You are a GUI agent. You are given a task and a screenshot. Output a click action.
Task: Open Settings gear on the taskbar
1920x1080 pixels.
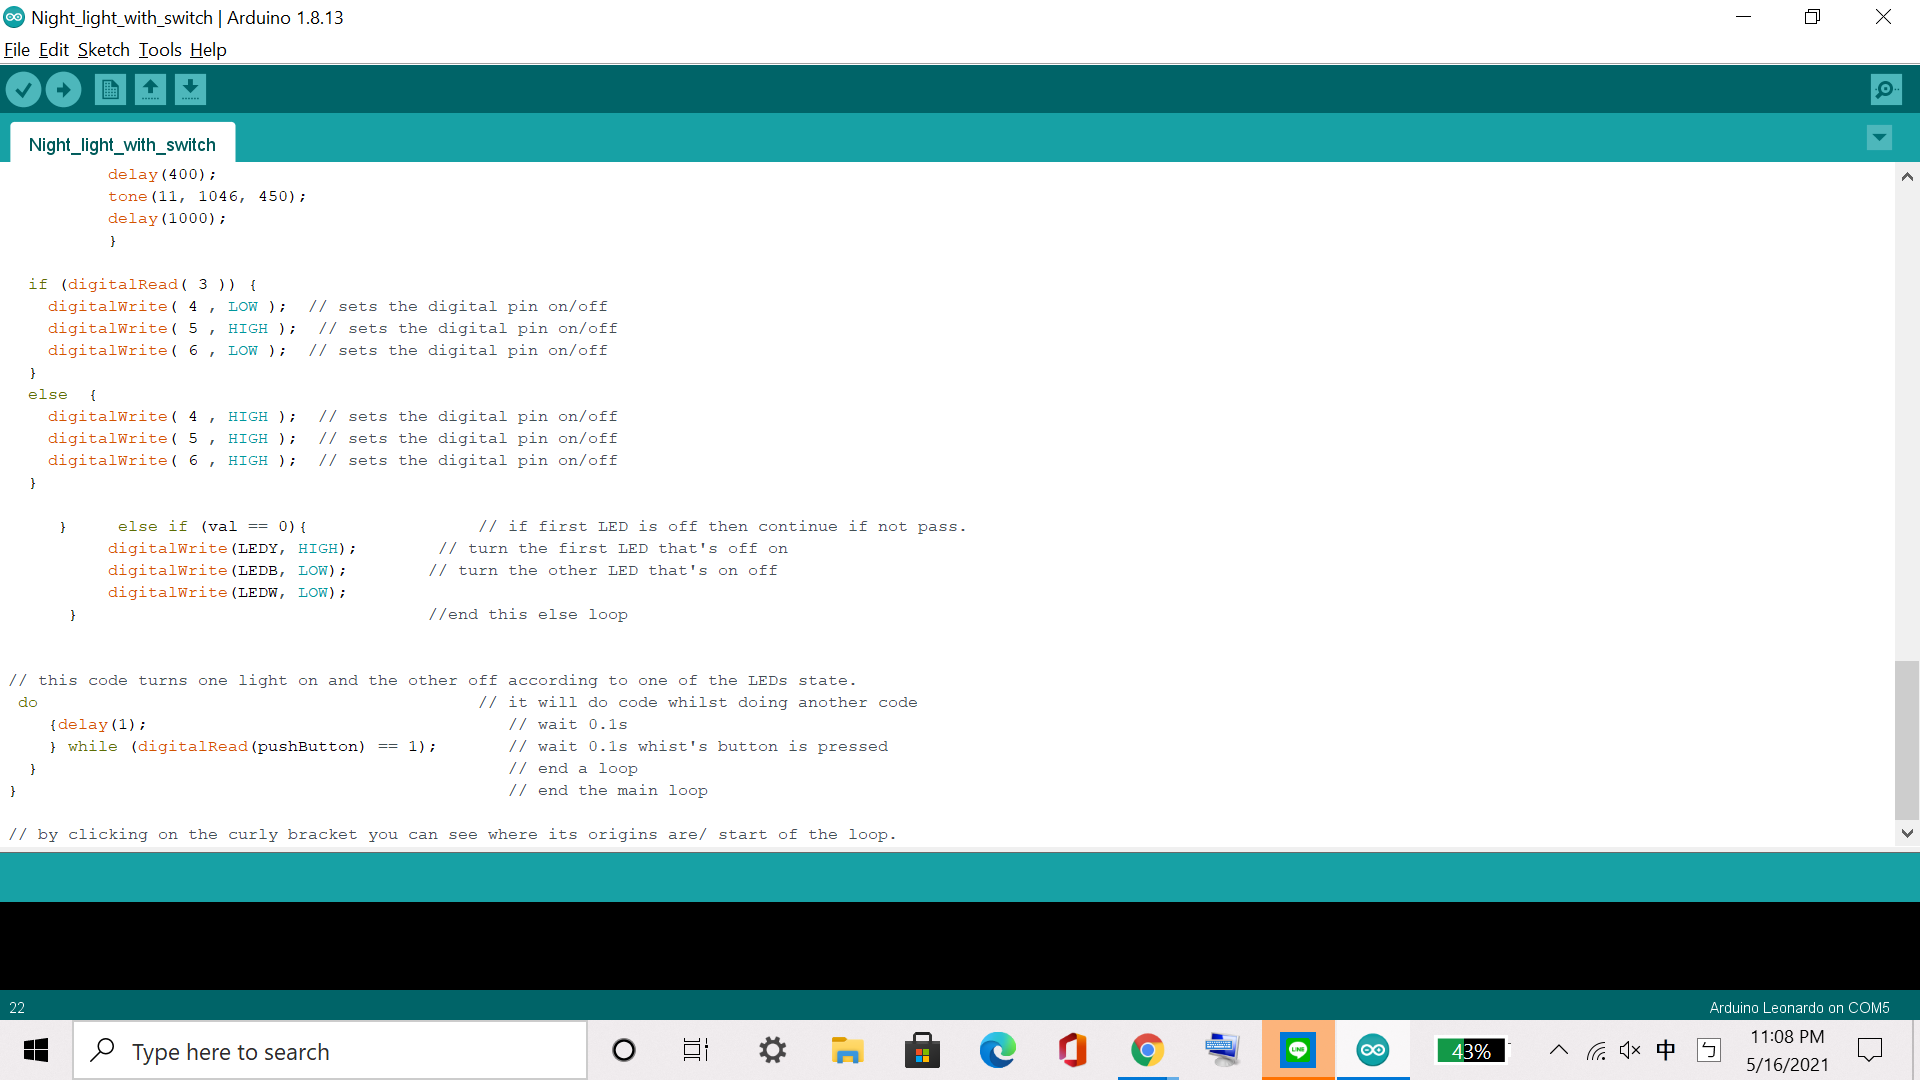(772, 1050)
